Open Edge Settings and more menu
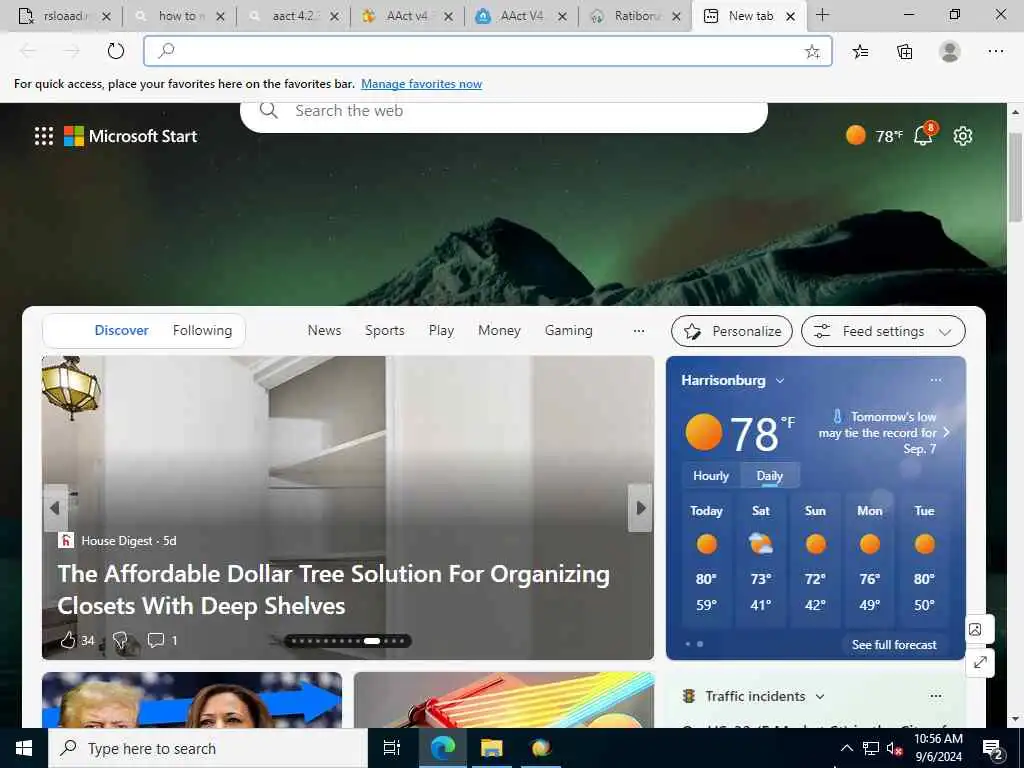This screenshot has width=1024, height=768. tap(995, 52)
